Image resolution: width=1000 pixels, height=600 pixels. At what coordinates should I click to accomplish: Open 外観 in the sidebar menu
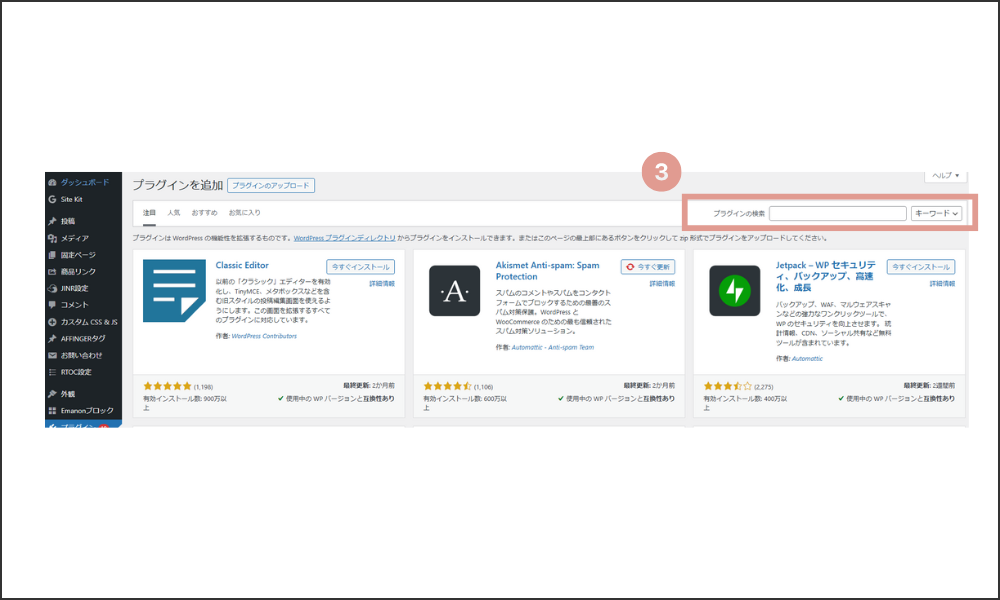pos(68,394)
